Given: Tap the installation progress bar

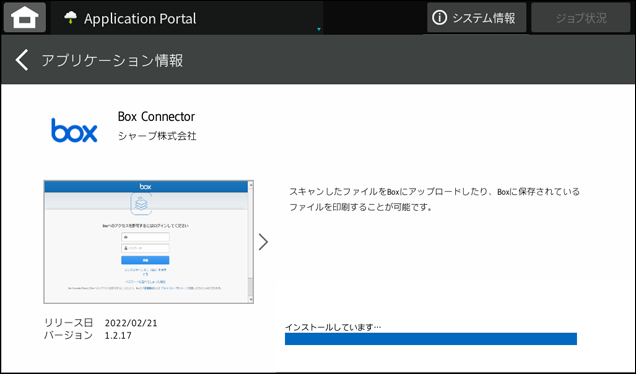Looking at the screenshot, I should coord(431,339).
